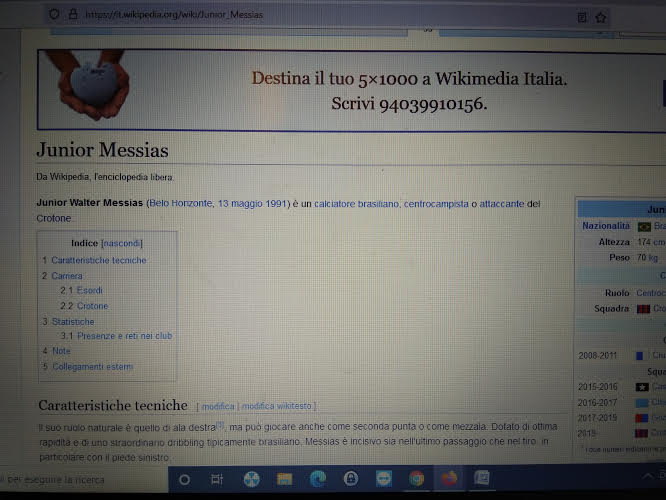666x500 pixels.
Task: Open Task View in taskbar
Action: coord(216,480)
